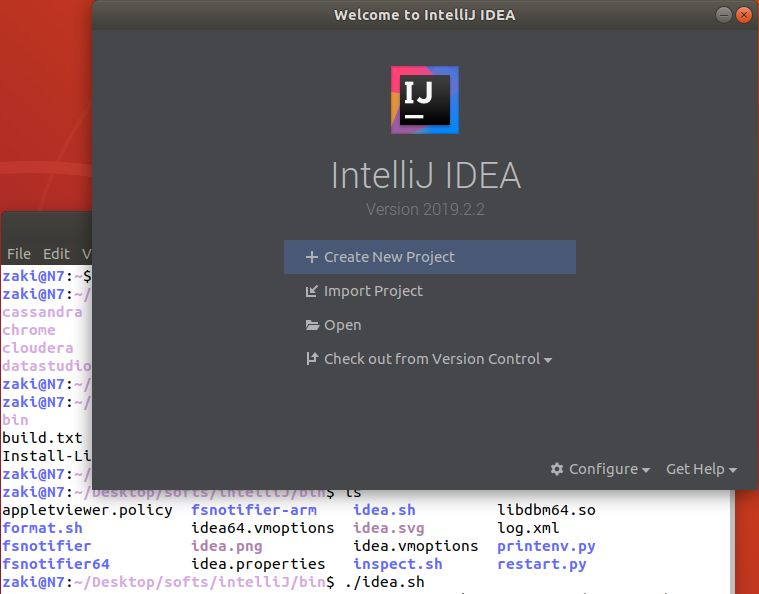Click the import arrow icon beside Import Project
This screenshot has height=594, width=759.
click(x=312, y=291)
